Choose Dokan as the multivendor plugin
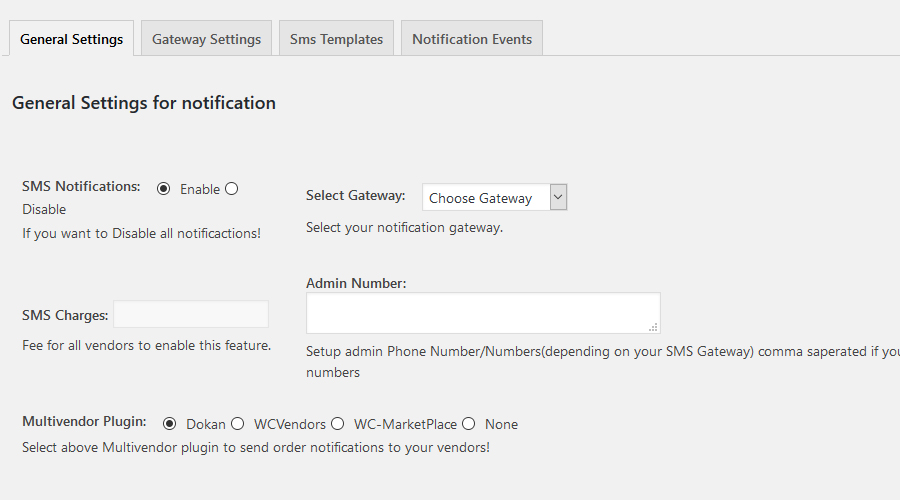 [x=169, y=423]
